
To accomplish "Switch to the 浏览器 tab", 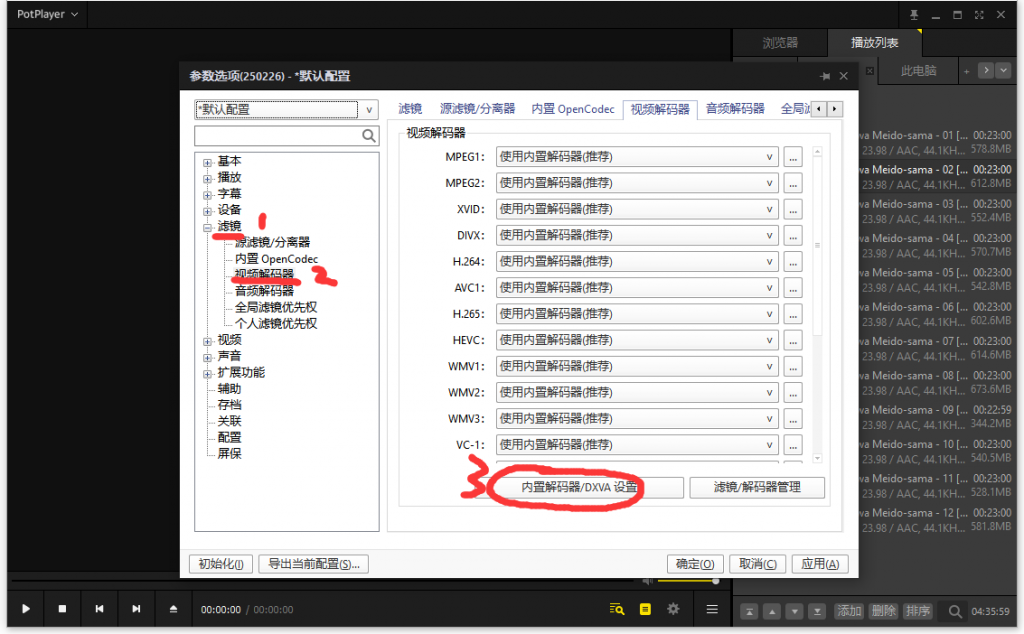I will coord(780,43).
